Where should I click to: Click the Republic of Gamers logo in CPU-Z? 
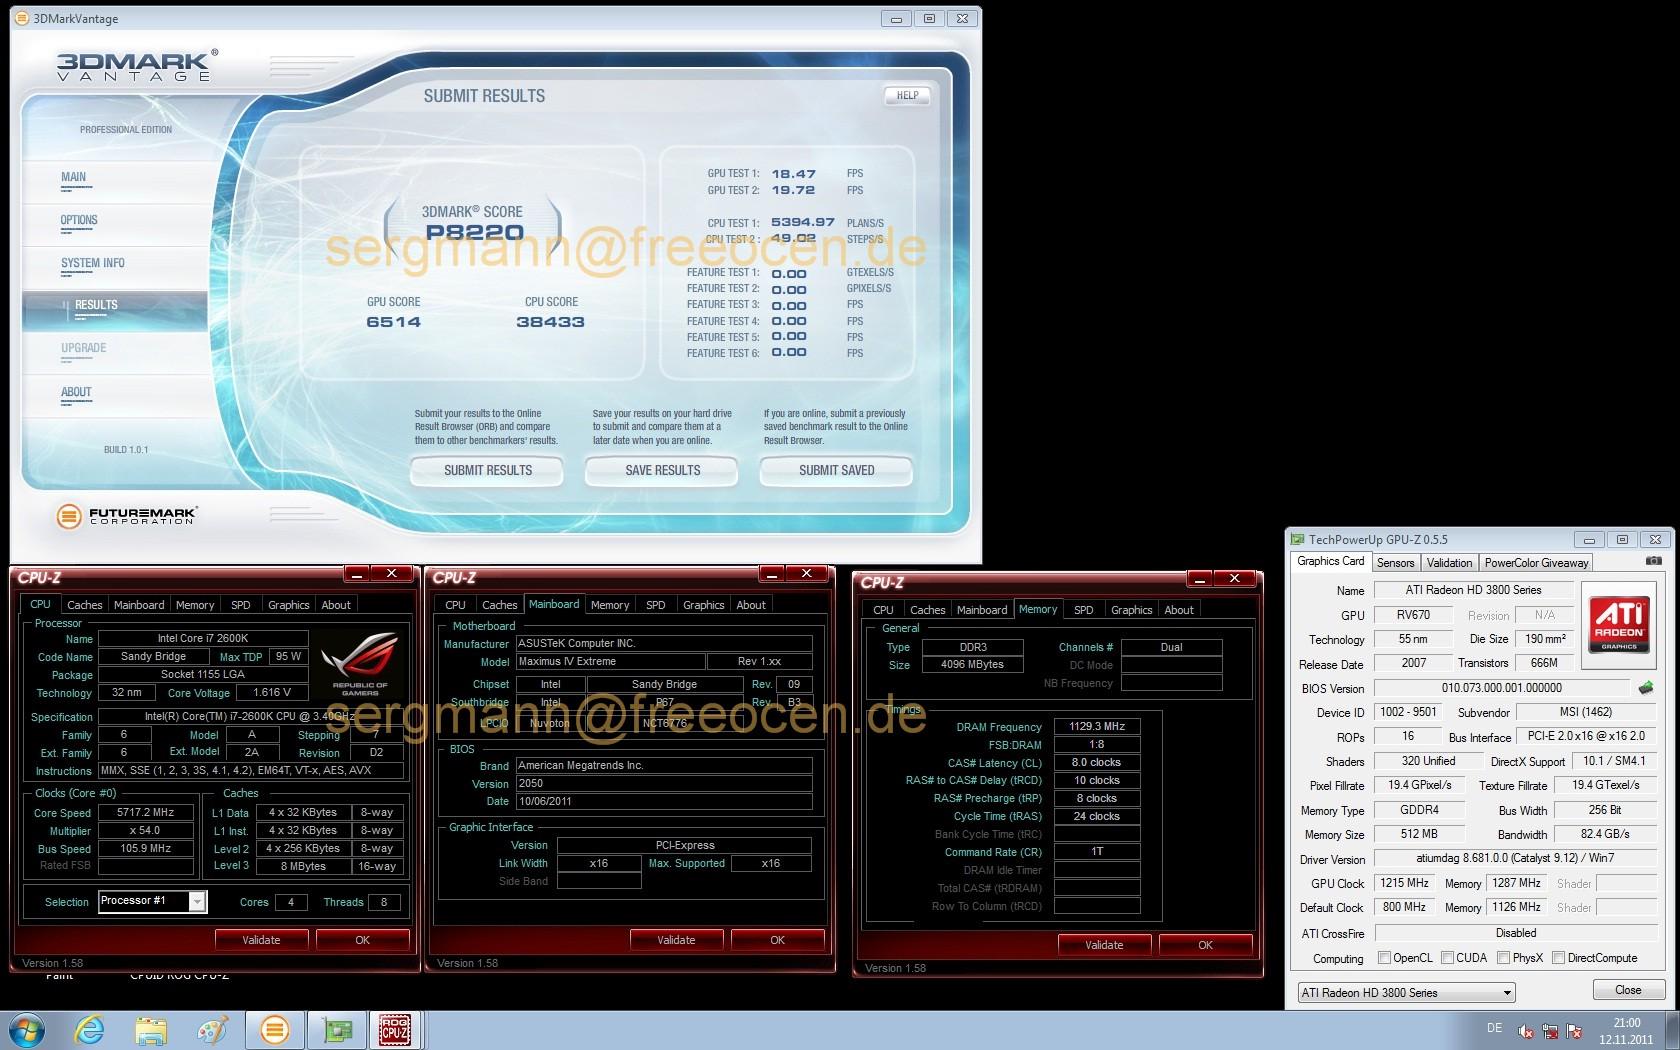click(x=360, y=662)
